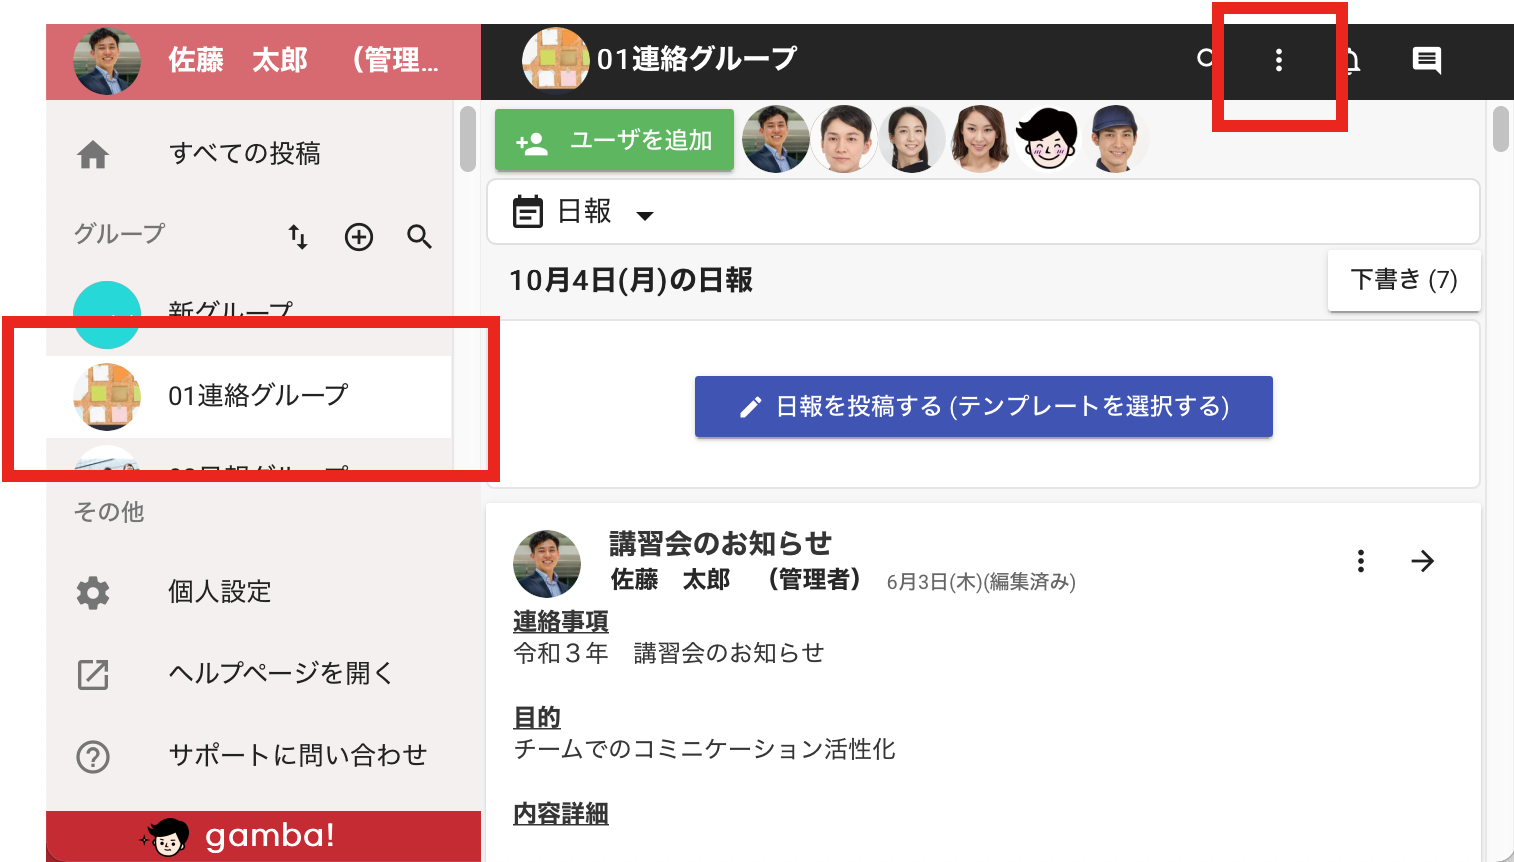Click the gear icon for 個人設定
Viewport: 1514px width, 862px height.
(x=93, y=592)
